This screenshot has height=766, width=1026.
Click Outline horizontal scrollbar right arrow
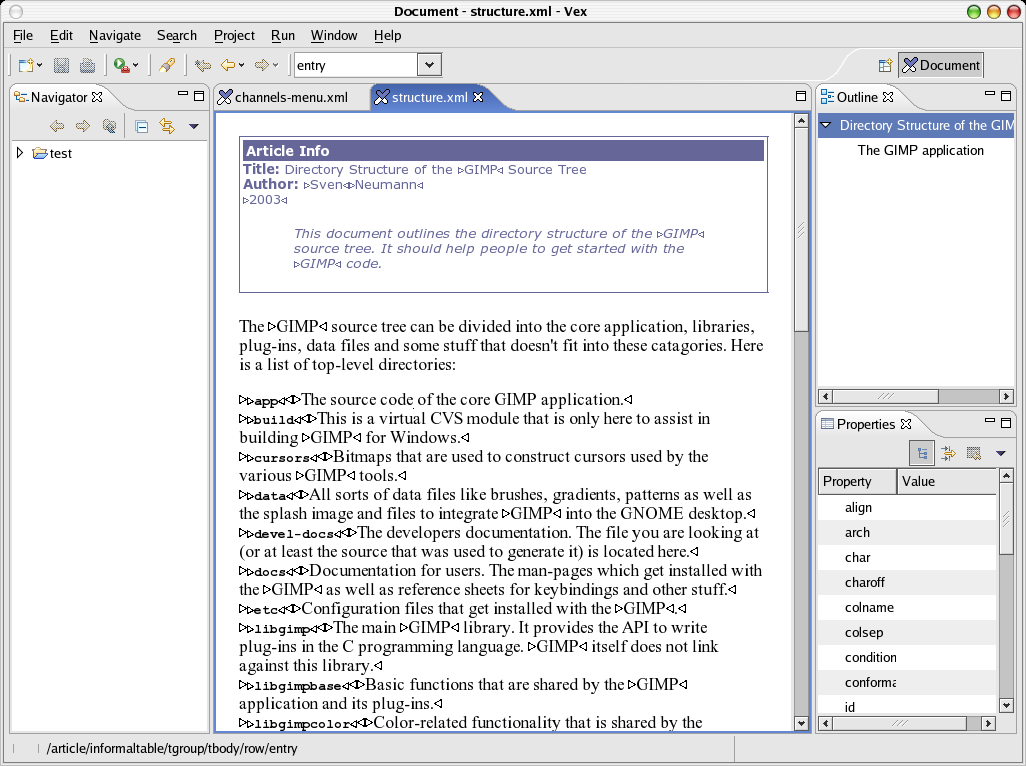tap(1006, 396)
